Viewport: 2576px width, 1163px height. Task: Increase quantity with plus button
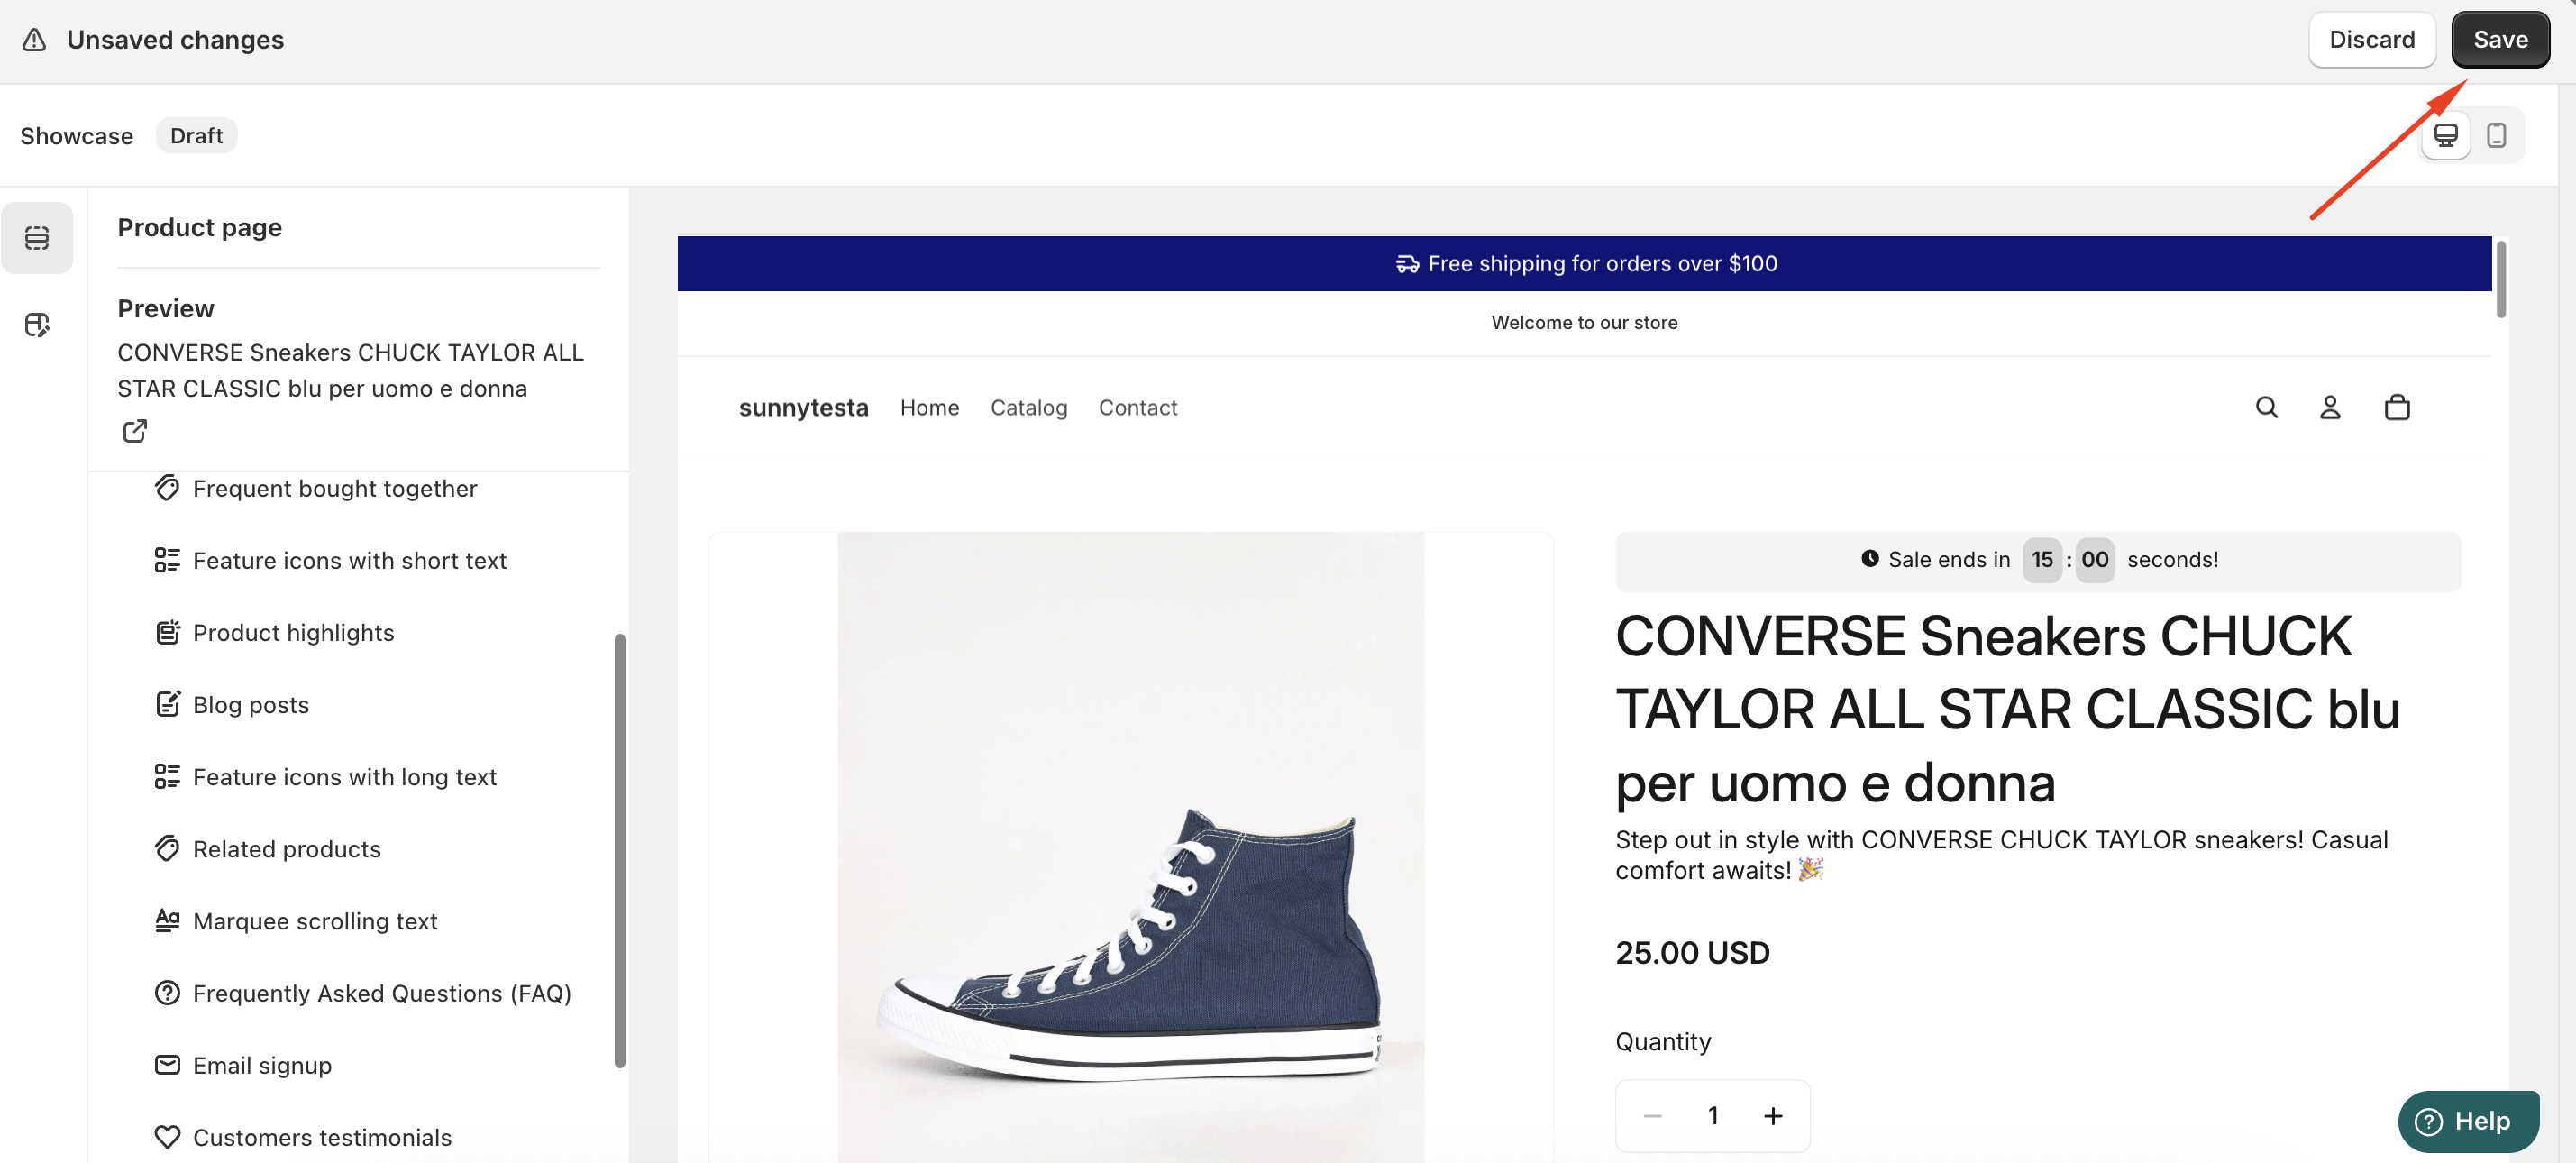coord(1772,1115)
